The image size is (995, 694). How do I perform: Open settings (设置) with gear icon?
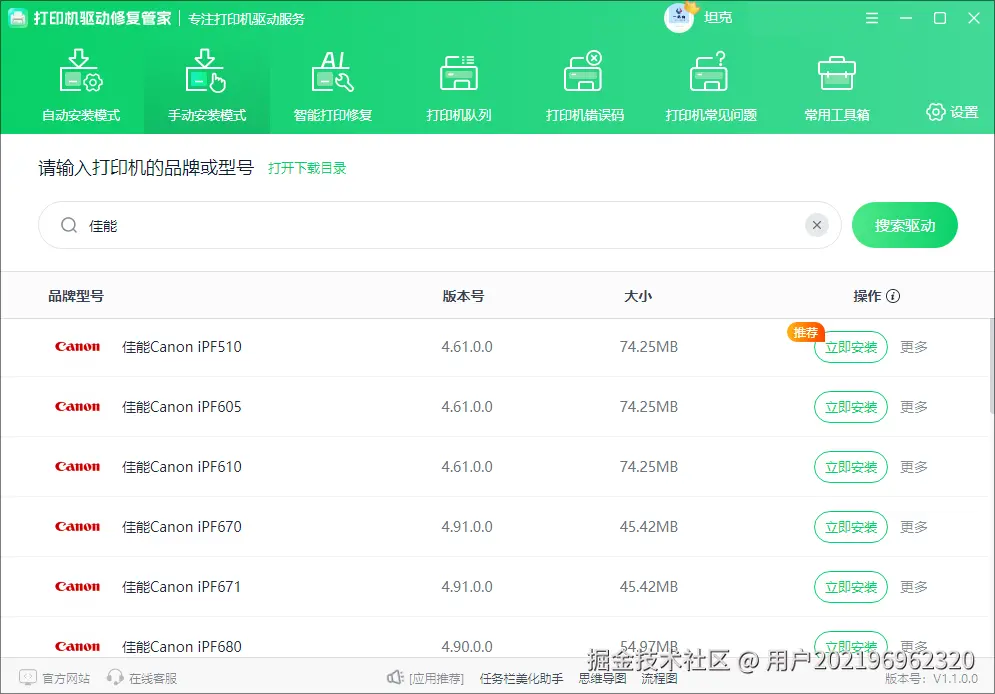pos(951,112)
